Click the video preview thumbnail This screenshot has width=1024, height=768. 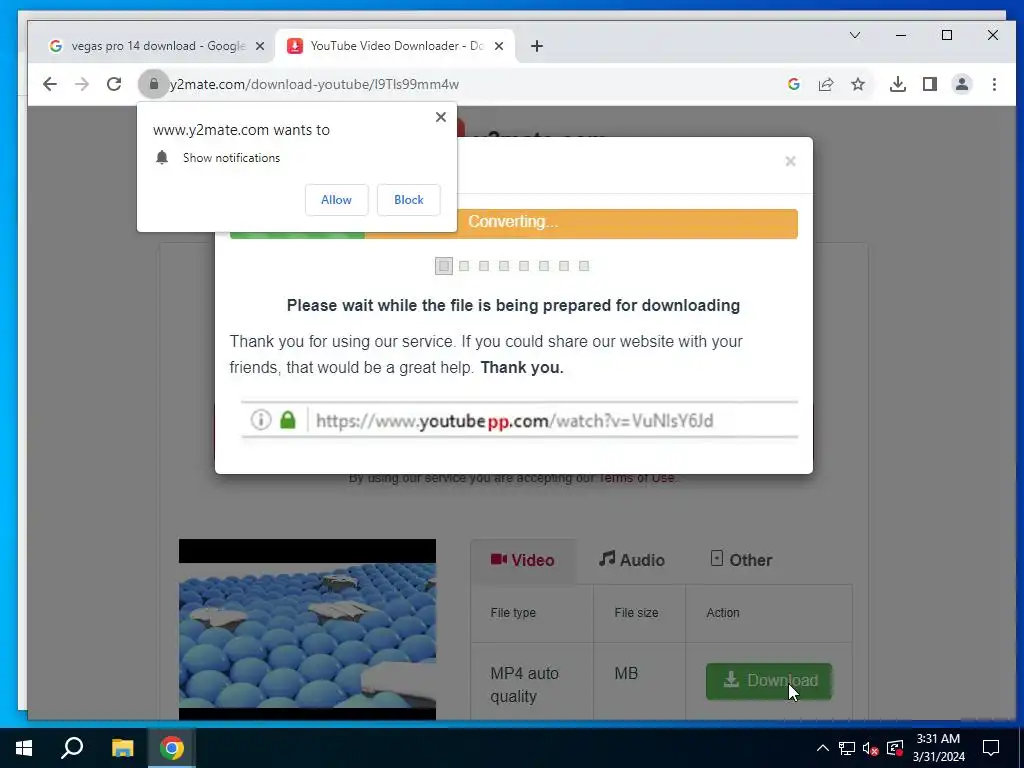[308, 630]
